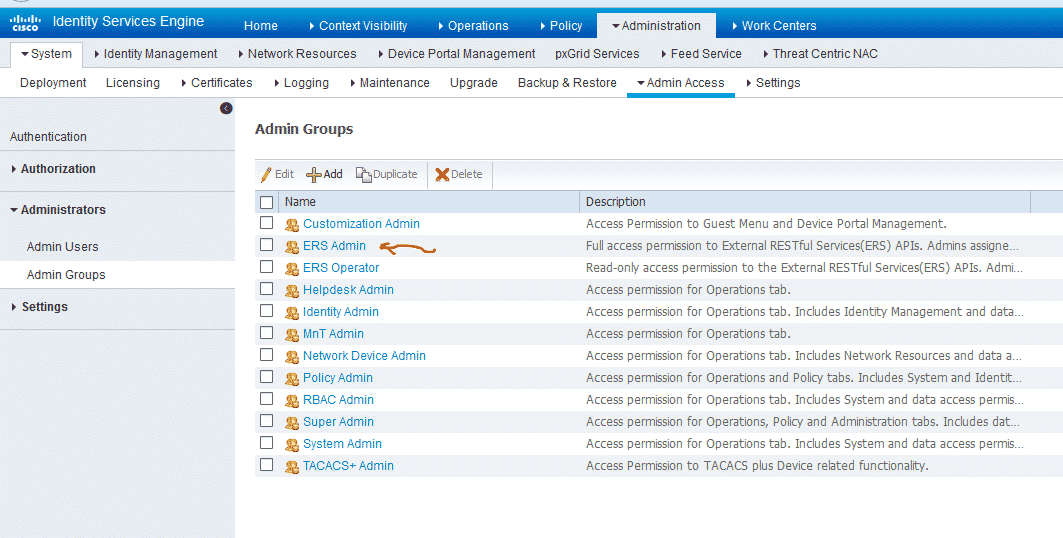This screenshot has width=1063, height=538.
Task: Check the Customization Admin row checkbox
Action: [266, 222]
